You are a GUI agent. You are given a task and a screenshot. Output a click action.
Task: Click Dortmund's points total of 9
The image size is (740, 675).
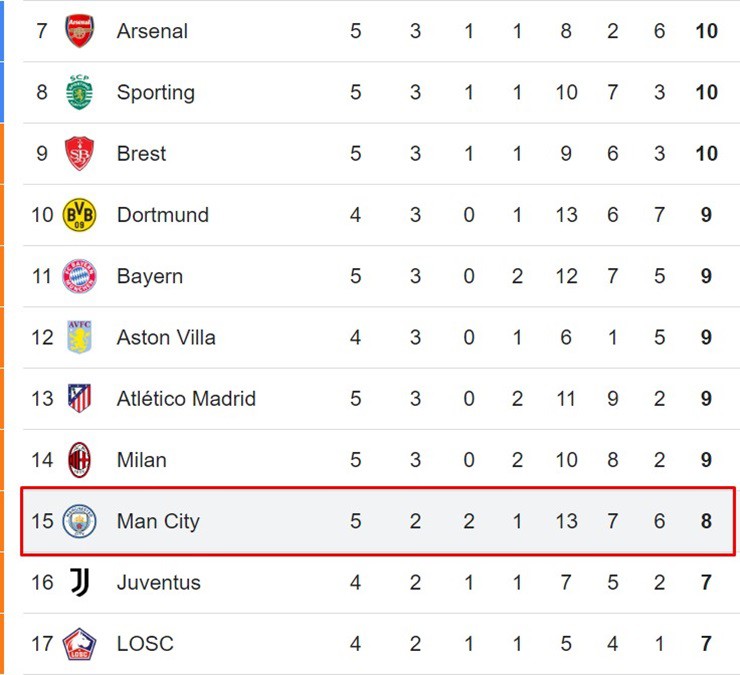(x=706, y=215)
